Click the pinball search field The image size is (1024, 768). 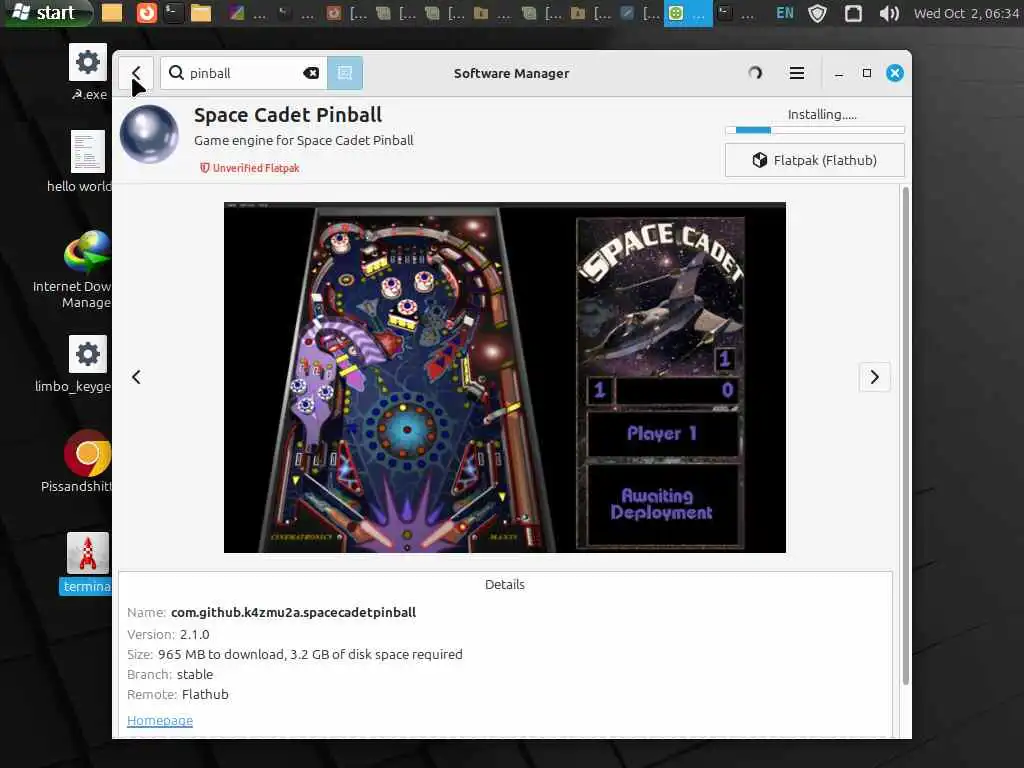point(244,73)
